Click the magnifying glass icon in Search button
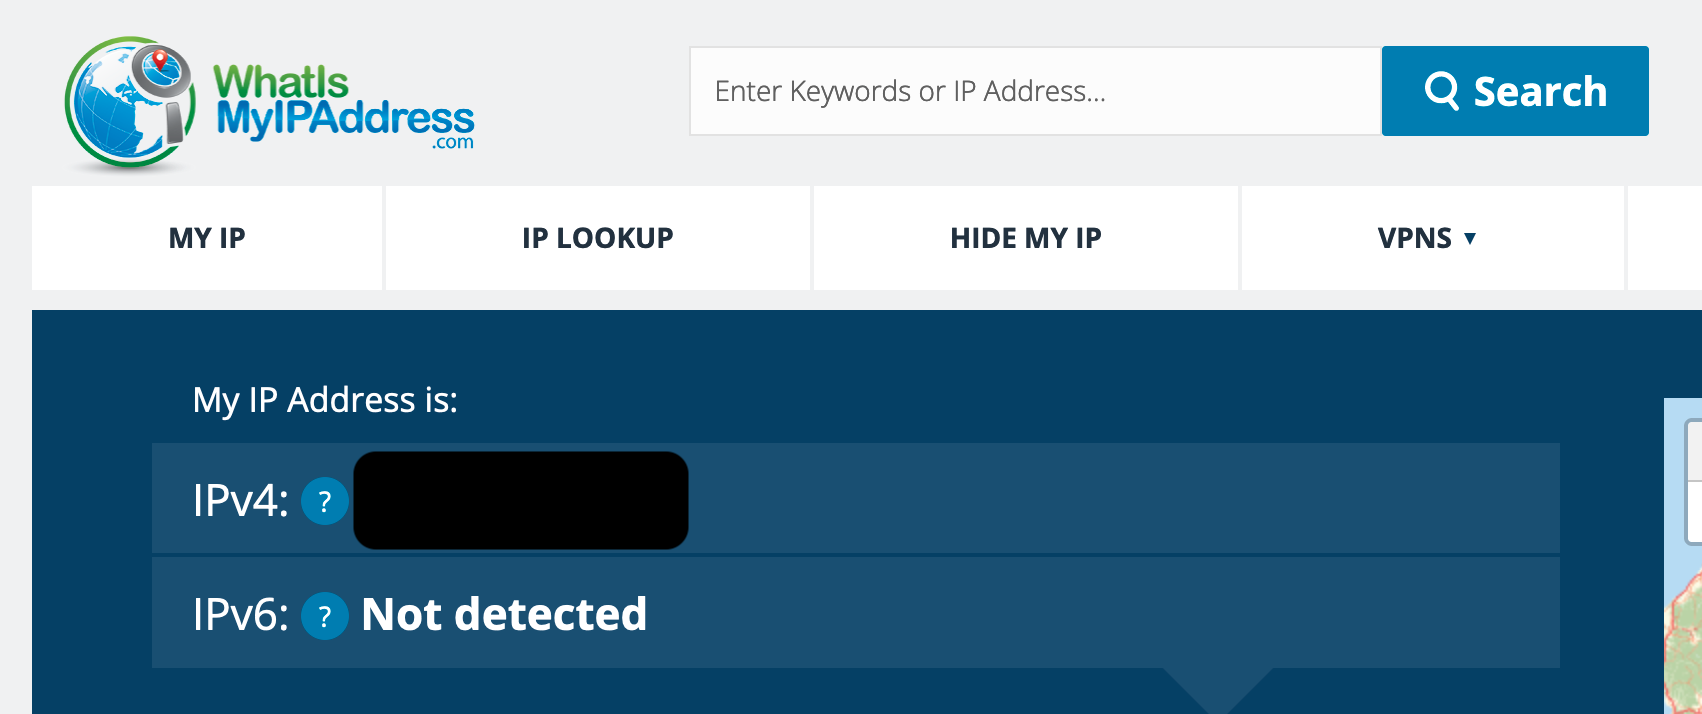The width and height of the screenshot is (1702, 714). click(1441, 91)
